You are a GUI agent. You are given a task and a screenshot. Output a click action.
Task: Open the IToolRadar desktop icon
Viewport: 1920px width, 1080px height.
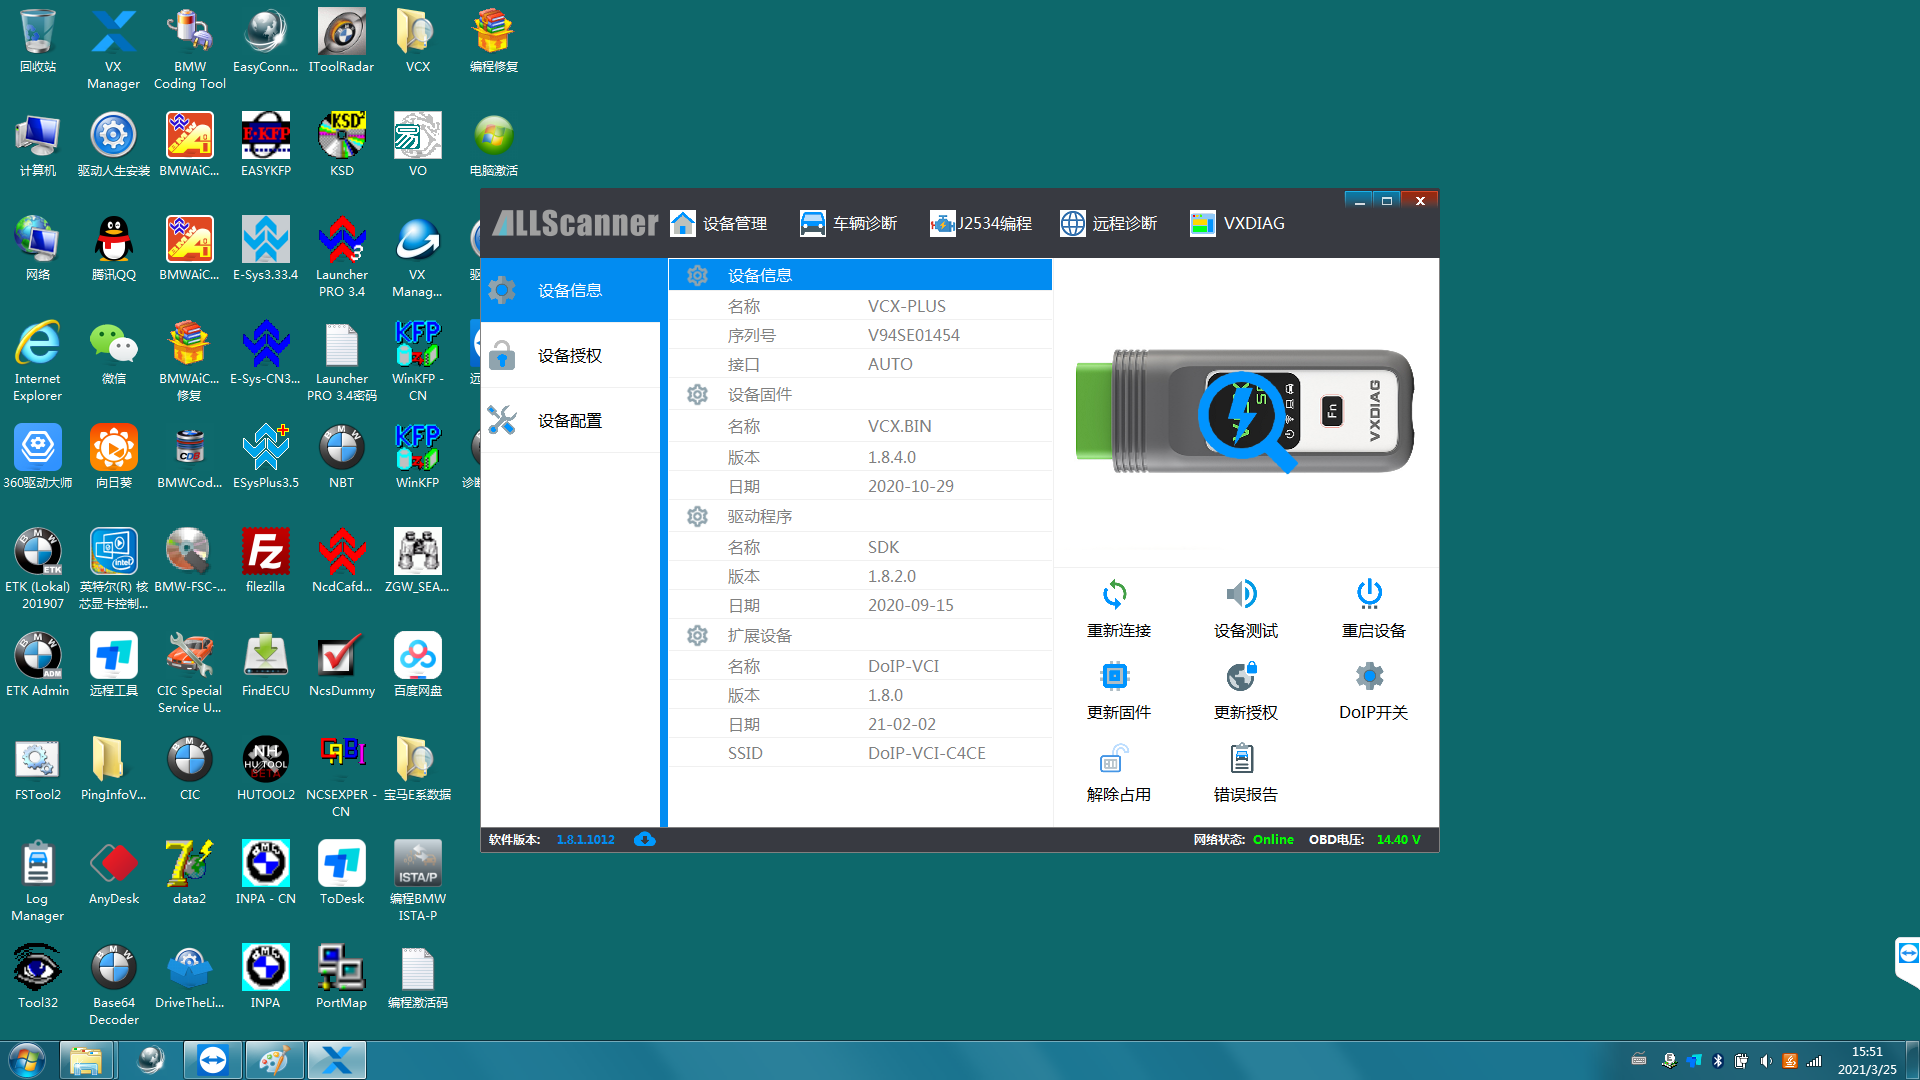pyautogui.click(x=341, y=42)
